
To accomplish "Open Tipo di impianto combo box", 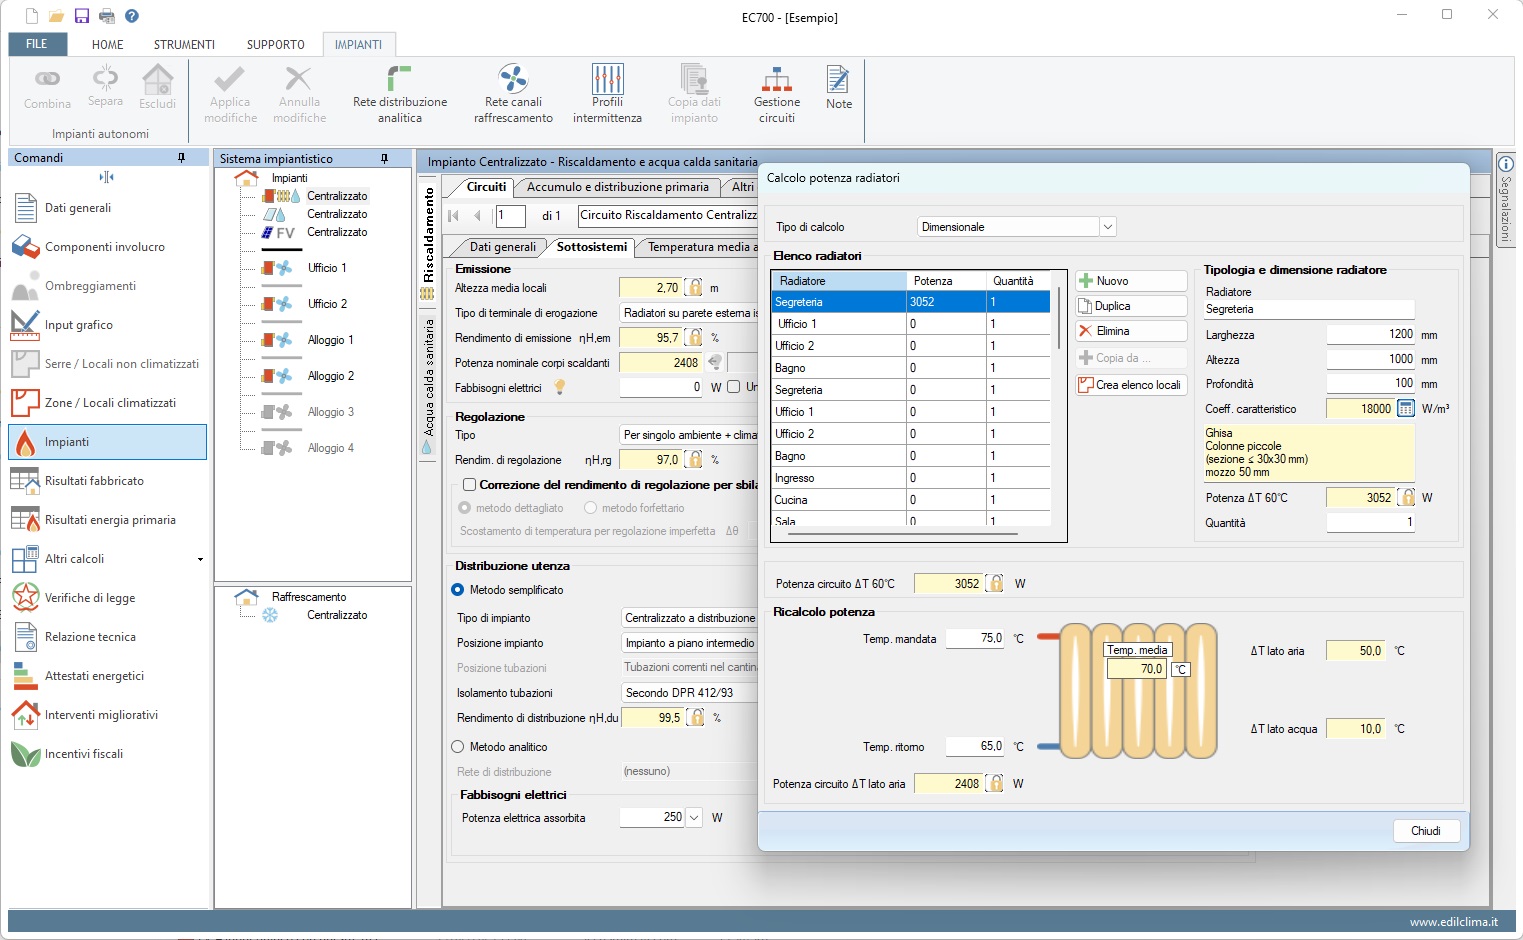I will click(x=689, y=618).
